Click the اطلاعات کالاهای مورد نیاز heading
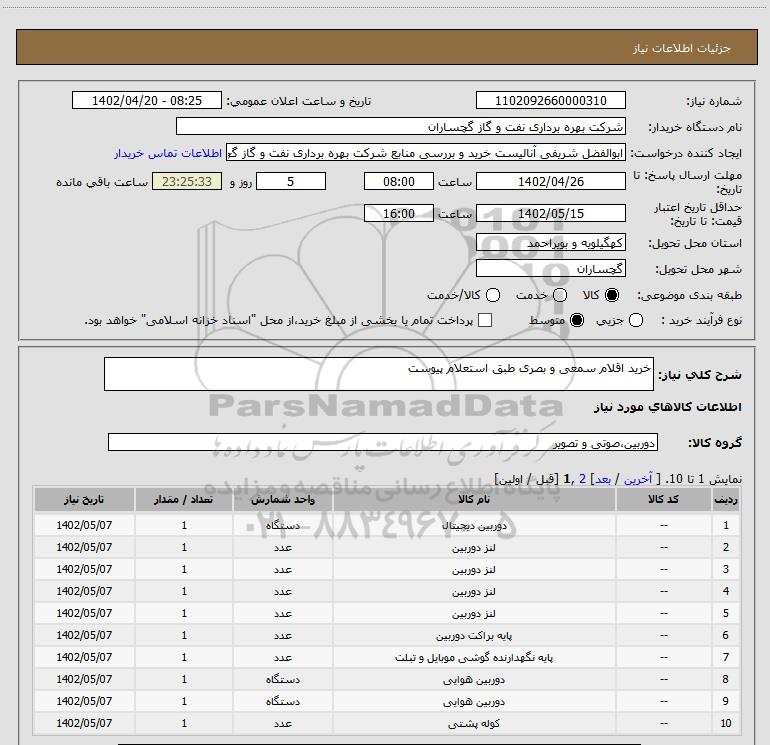 point(668,407)
